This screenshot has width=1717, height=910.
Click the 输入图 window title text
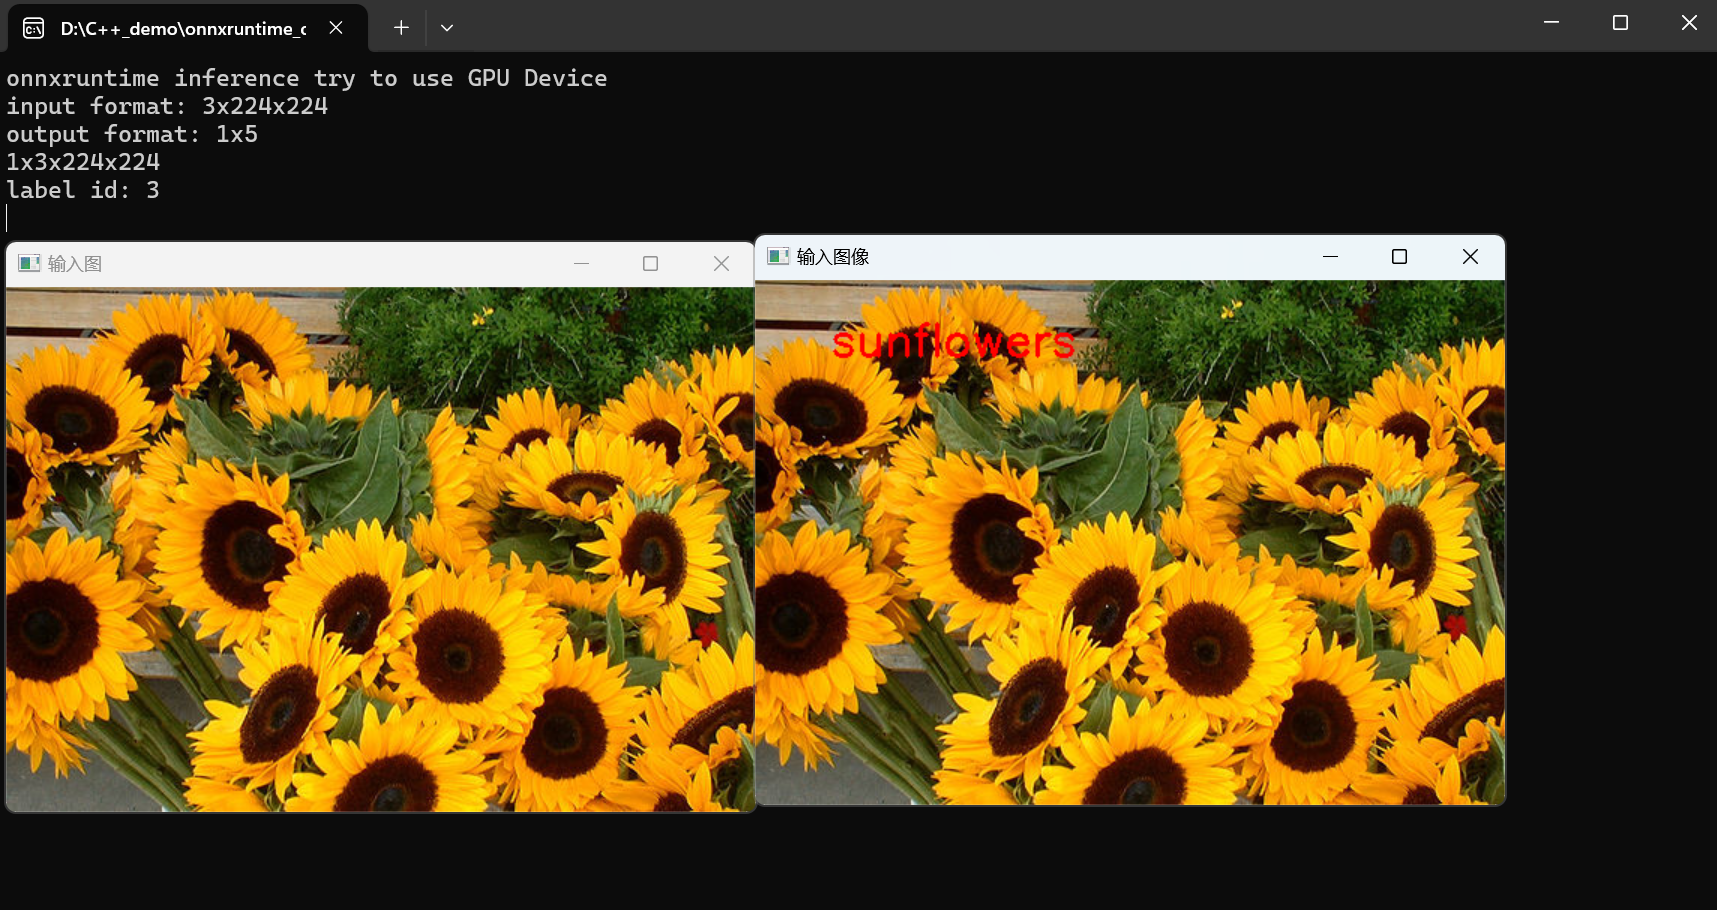point(75,264)
